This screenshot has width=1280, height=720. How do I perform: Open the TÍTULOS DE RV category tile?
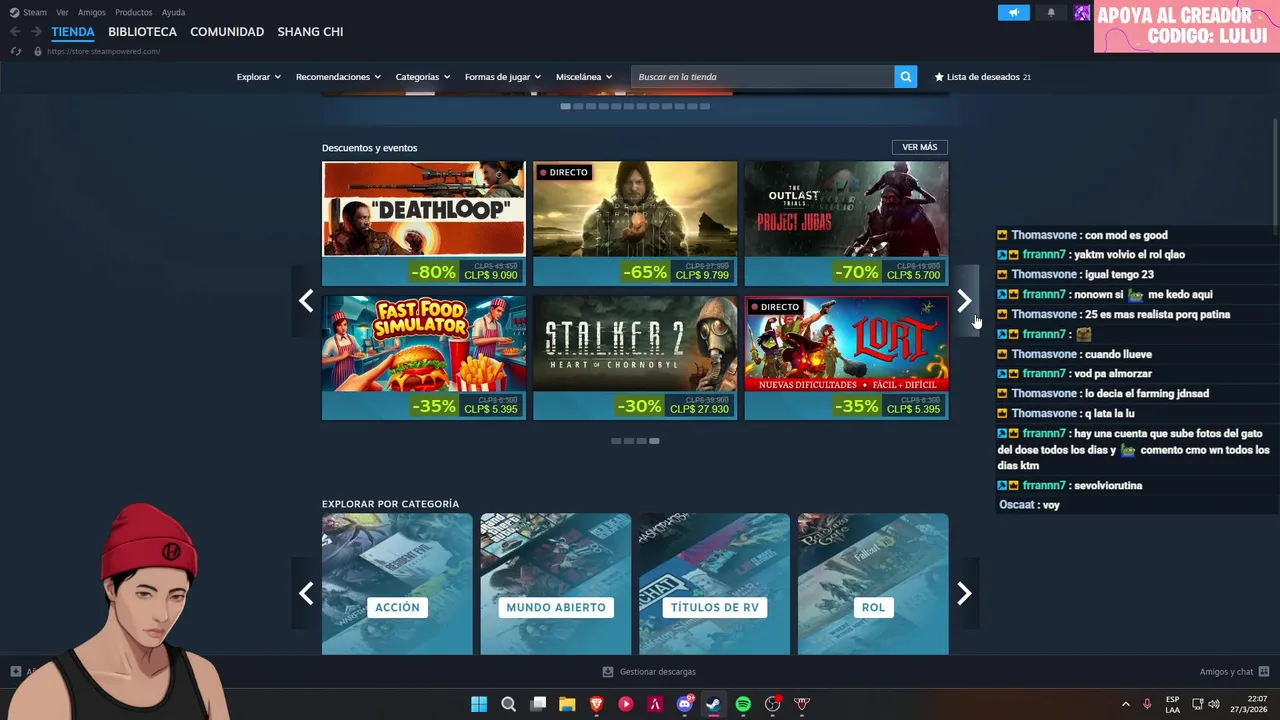(714, 585)
